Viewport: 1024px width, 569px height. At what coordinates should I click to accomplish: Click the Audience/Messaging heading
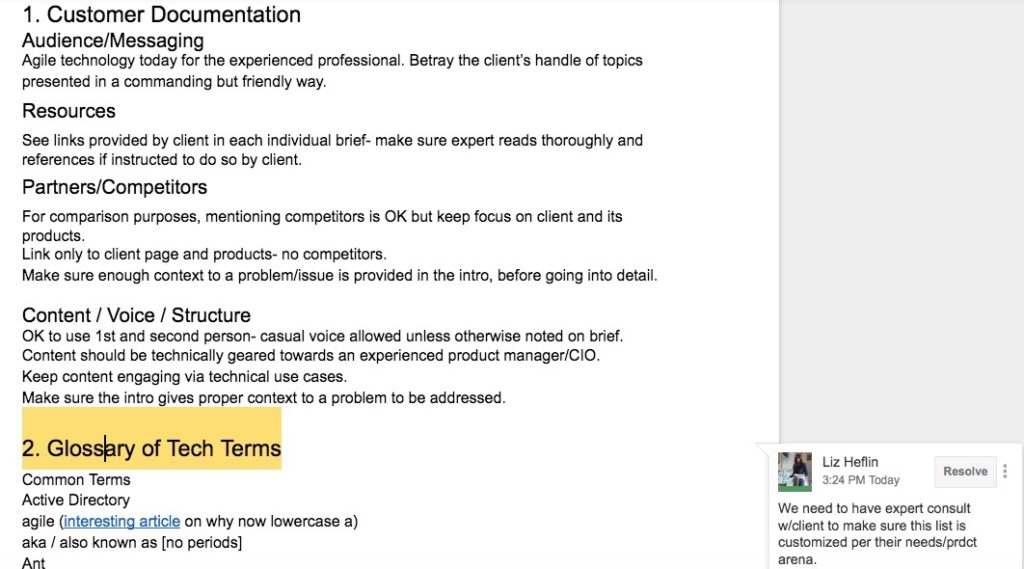pyautogui.click(x=113, y=41)
